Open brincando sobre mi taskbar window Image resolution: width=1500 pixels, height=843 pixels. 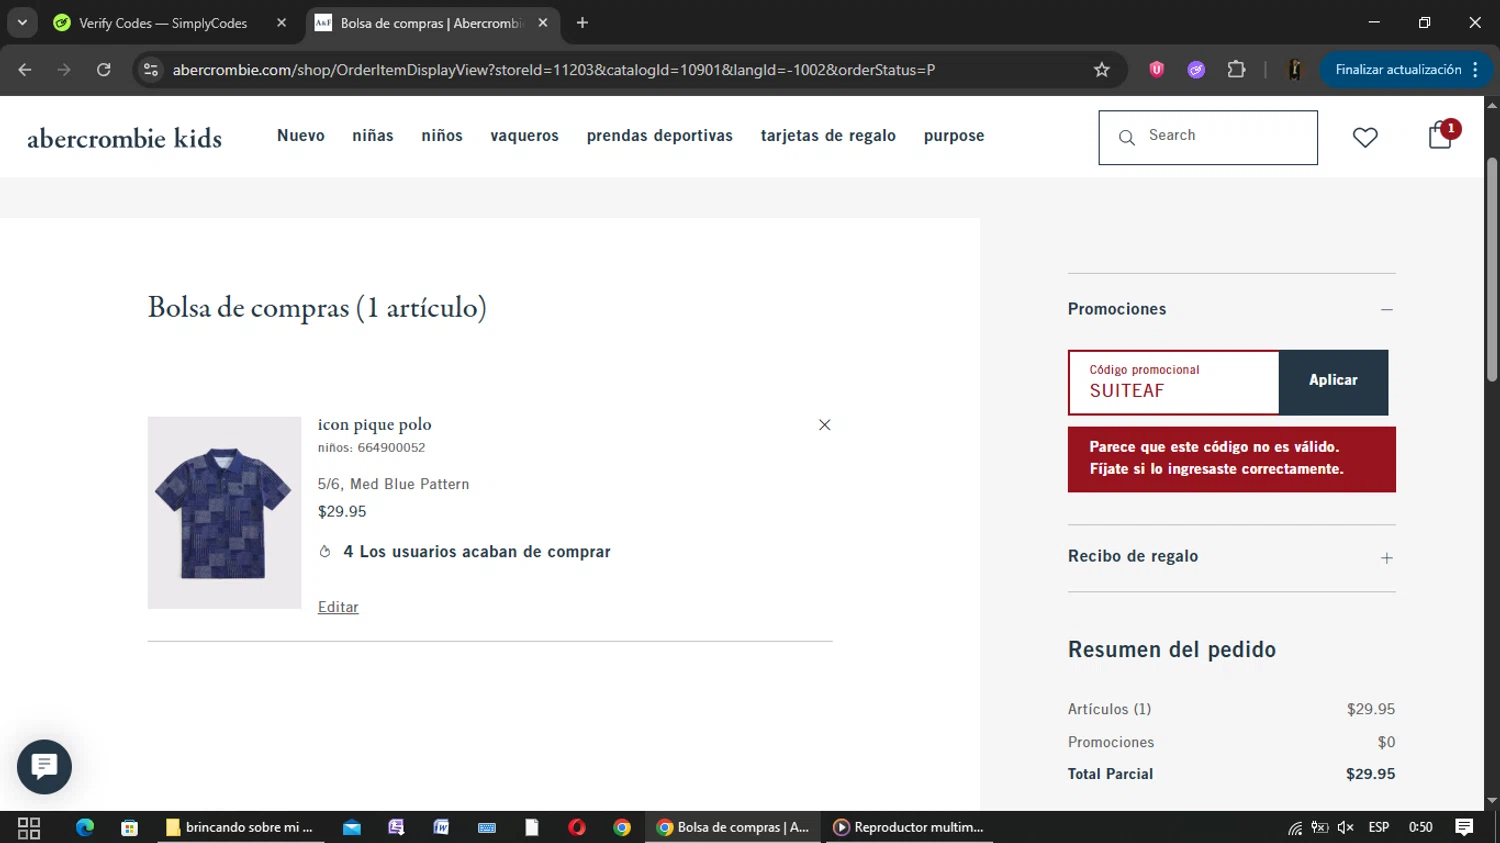point(240,827)
